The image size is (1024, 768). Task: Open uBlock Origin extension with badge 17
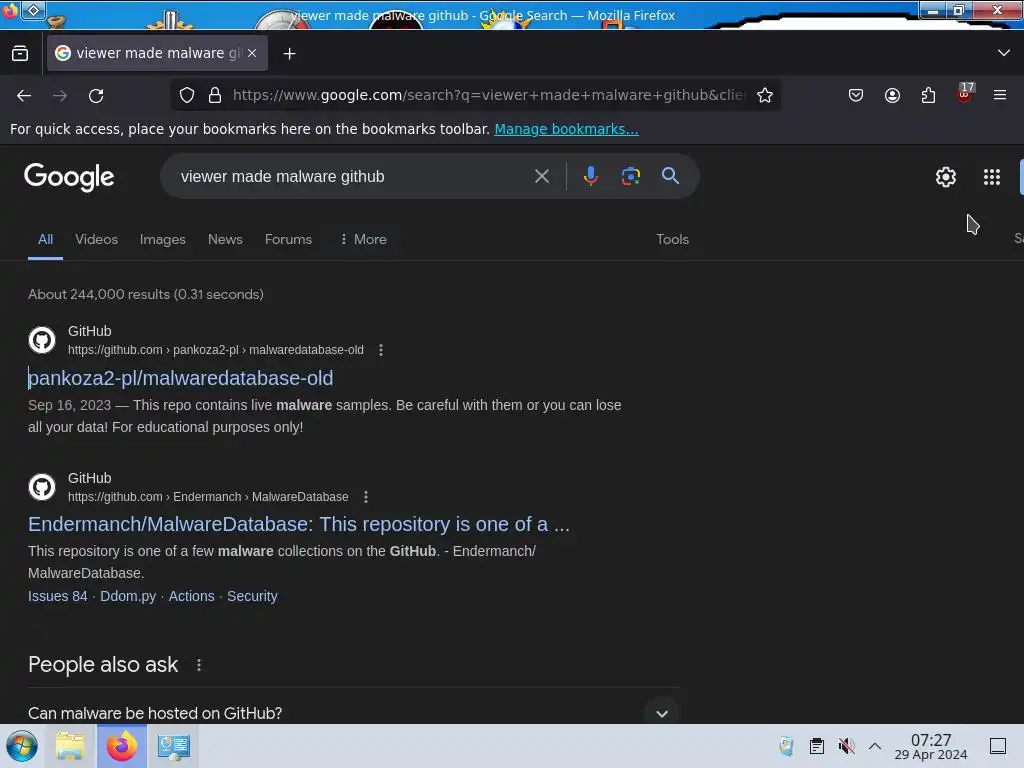click(965, 94)
